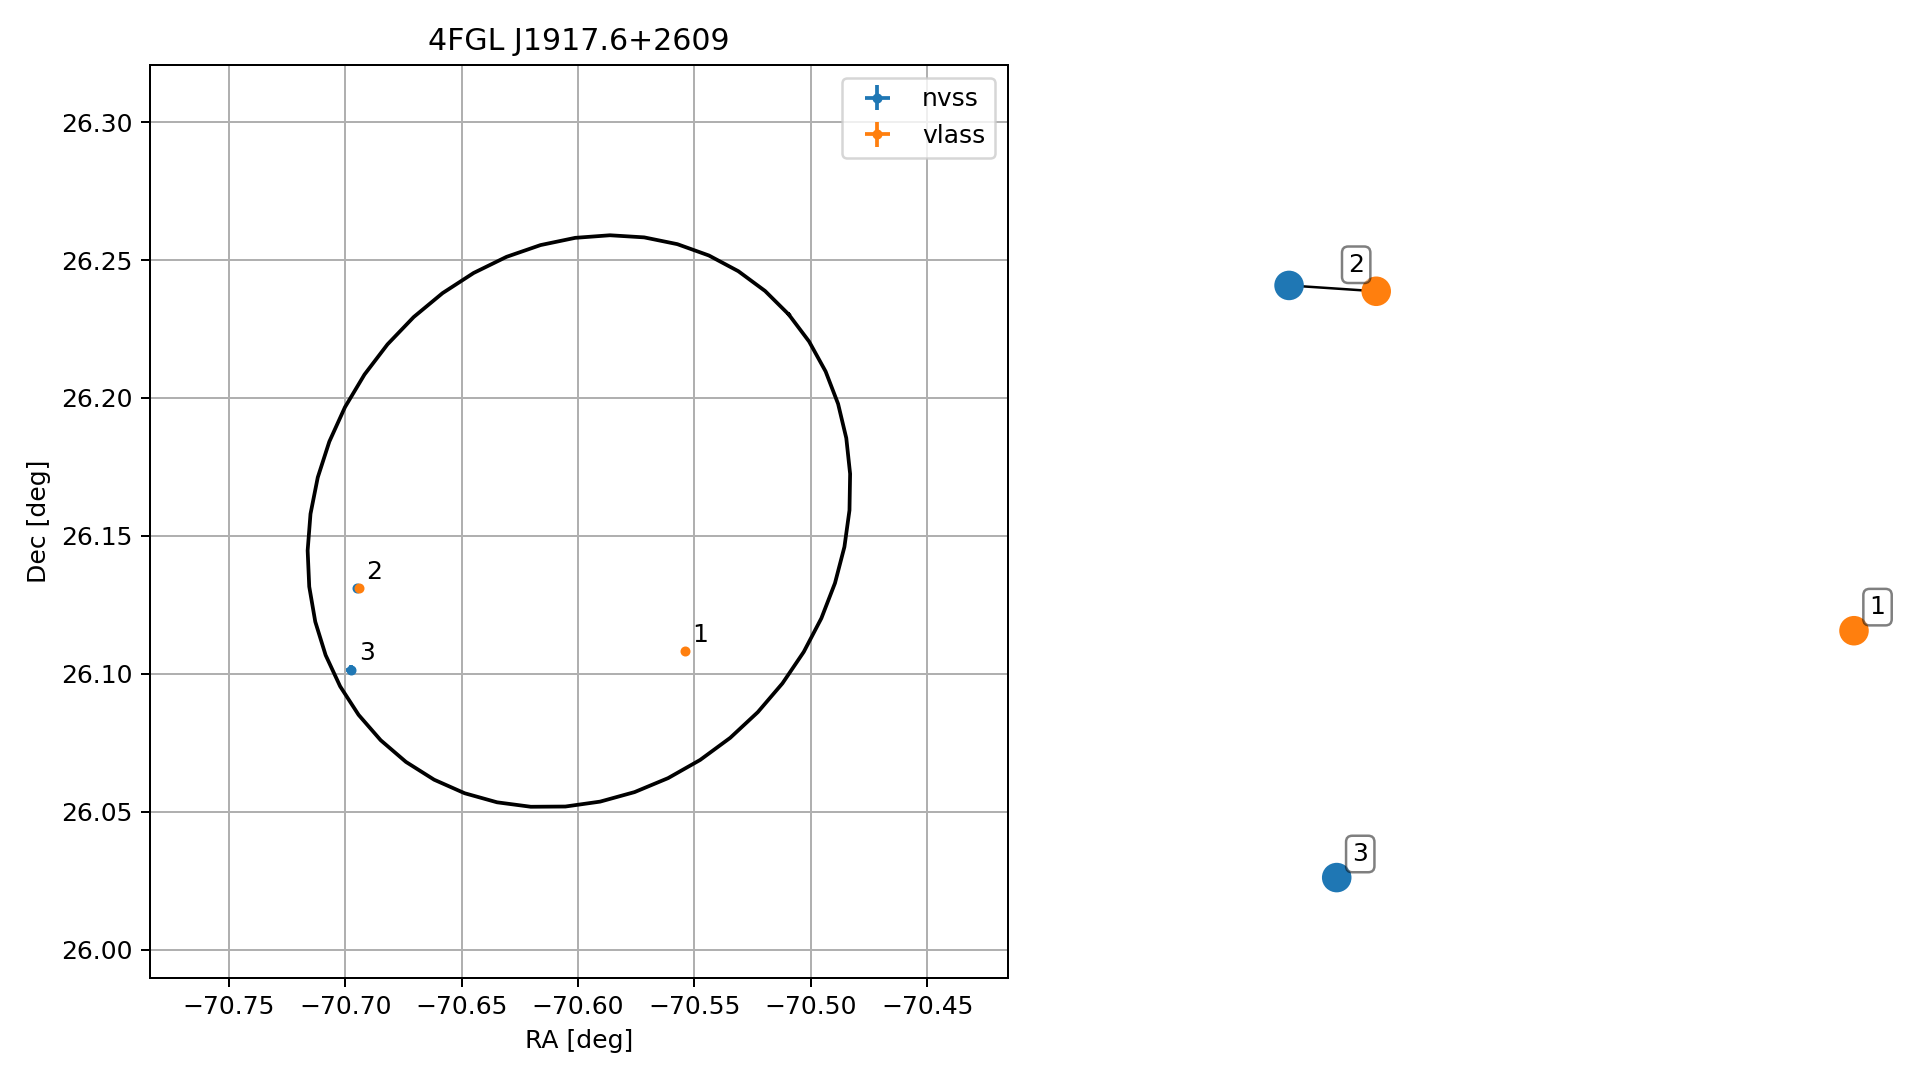Click the −70.70 x-axis tick label

click(345, 1006)
